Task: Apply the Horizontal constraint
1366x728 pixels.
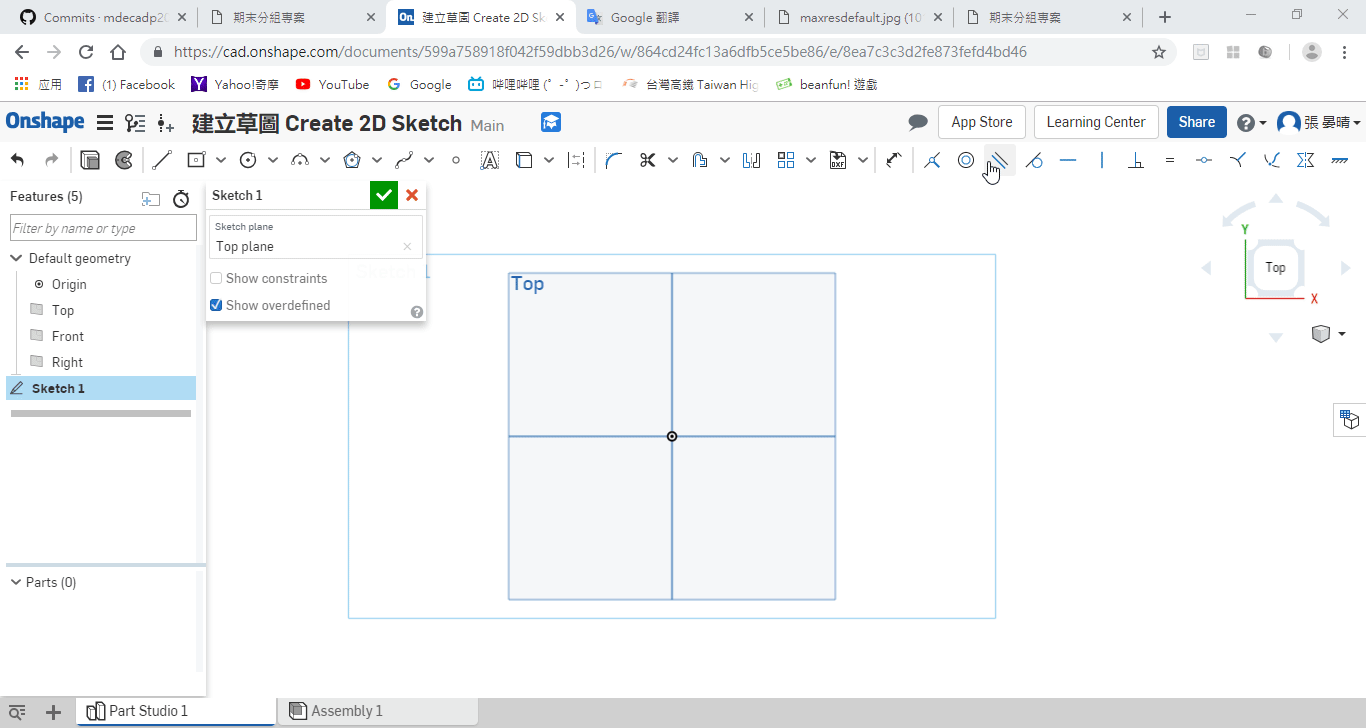Action: point(1068,160)
